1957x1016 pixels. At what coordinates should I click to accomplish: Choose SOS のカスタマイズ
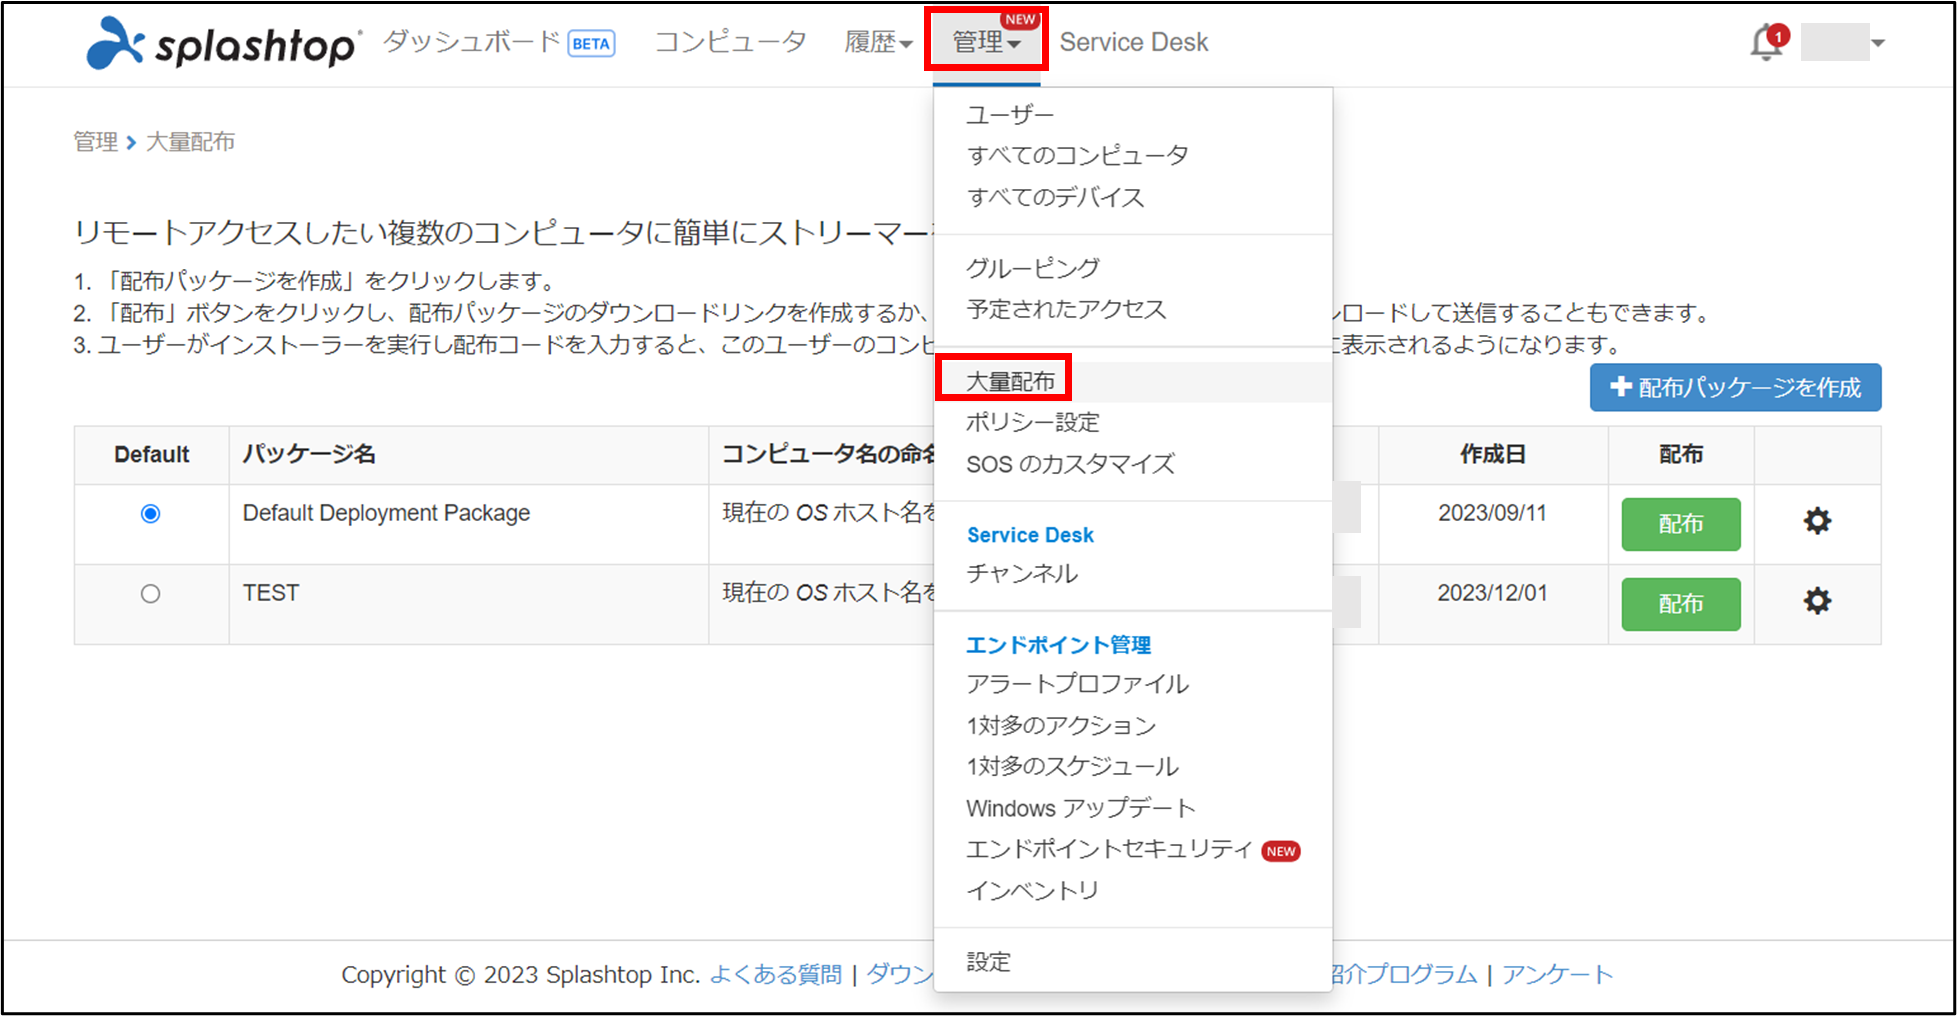[1070, 464]
